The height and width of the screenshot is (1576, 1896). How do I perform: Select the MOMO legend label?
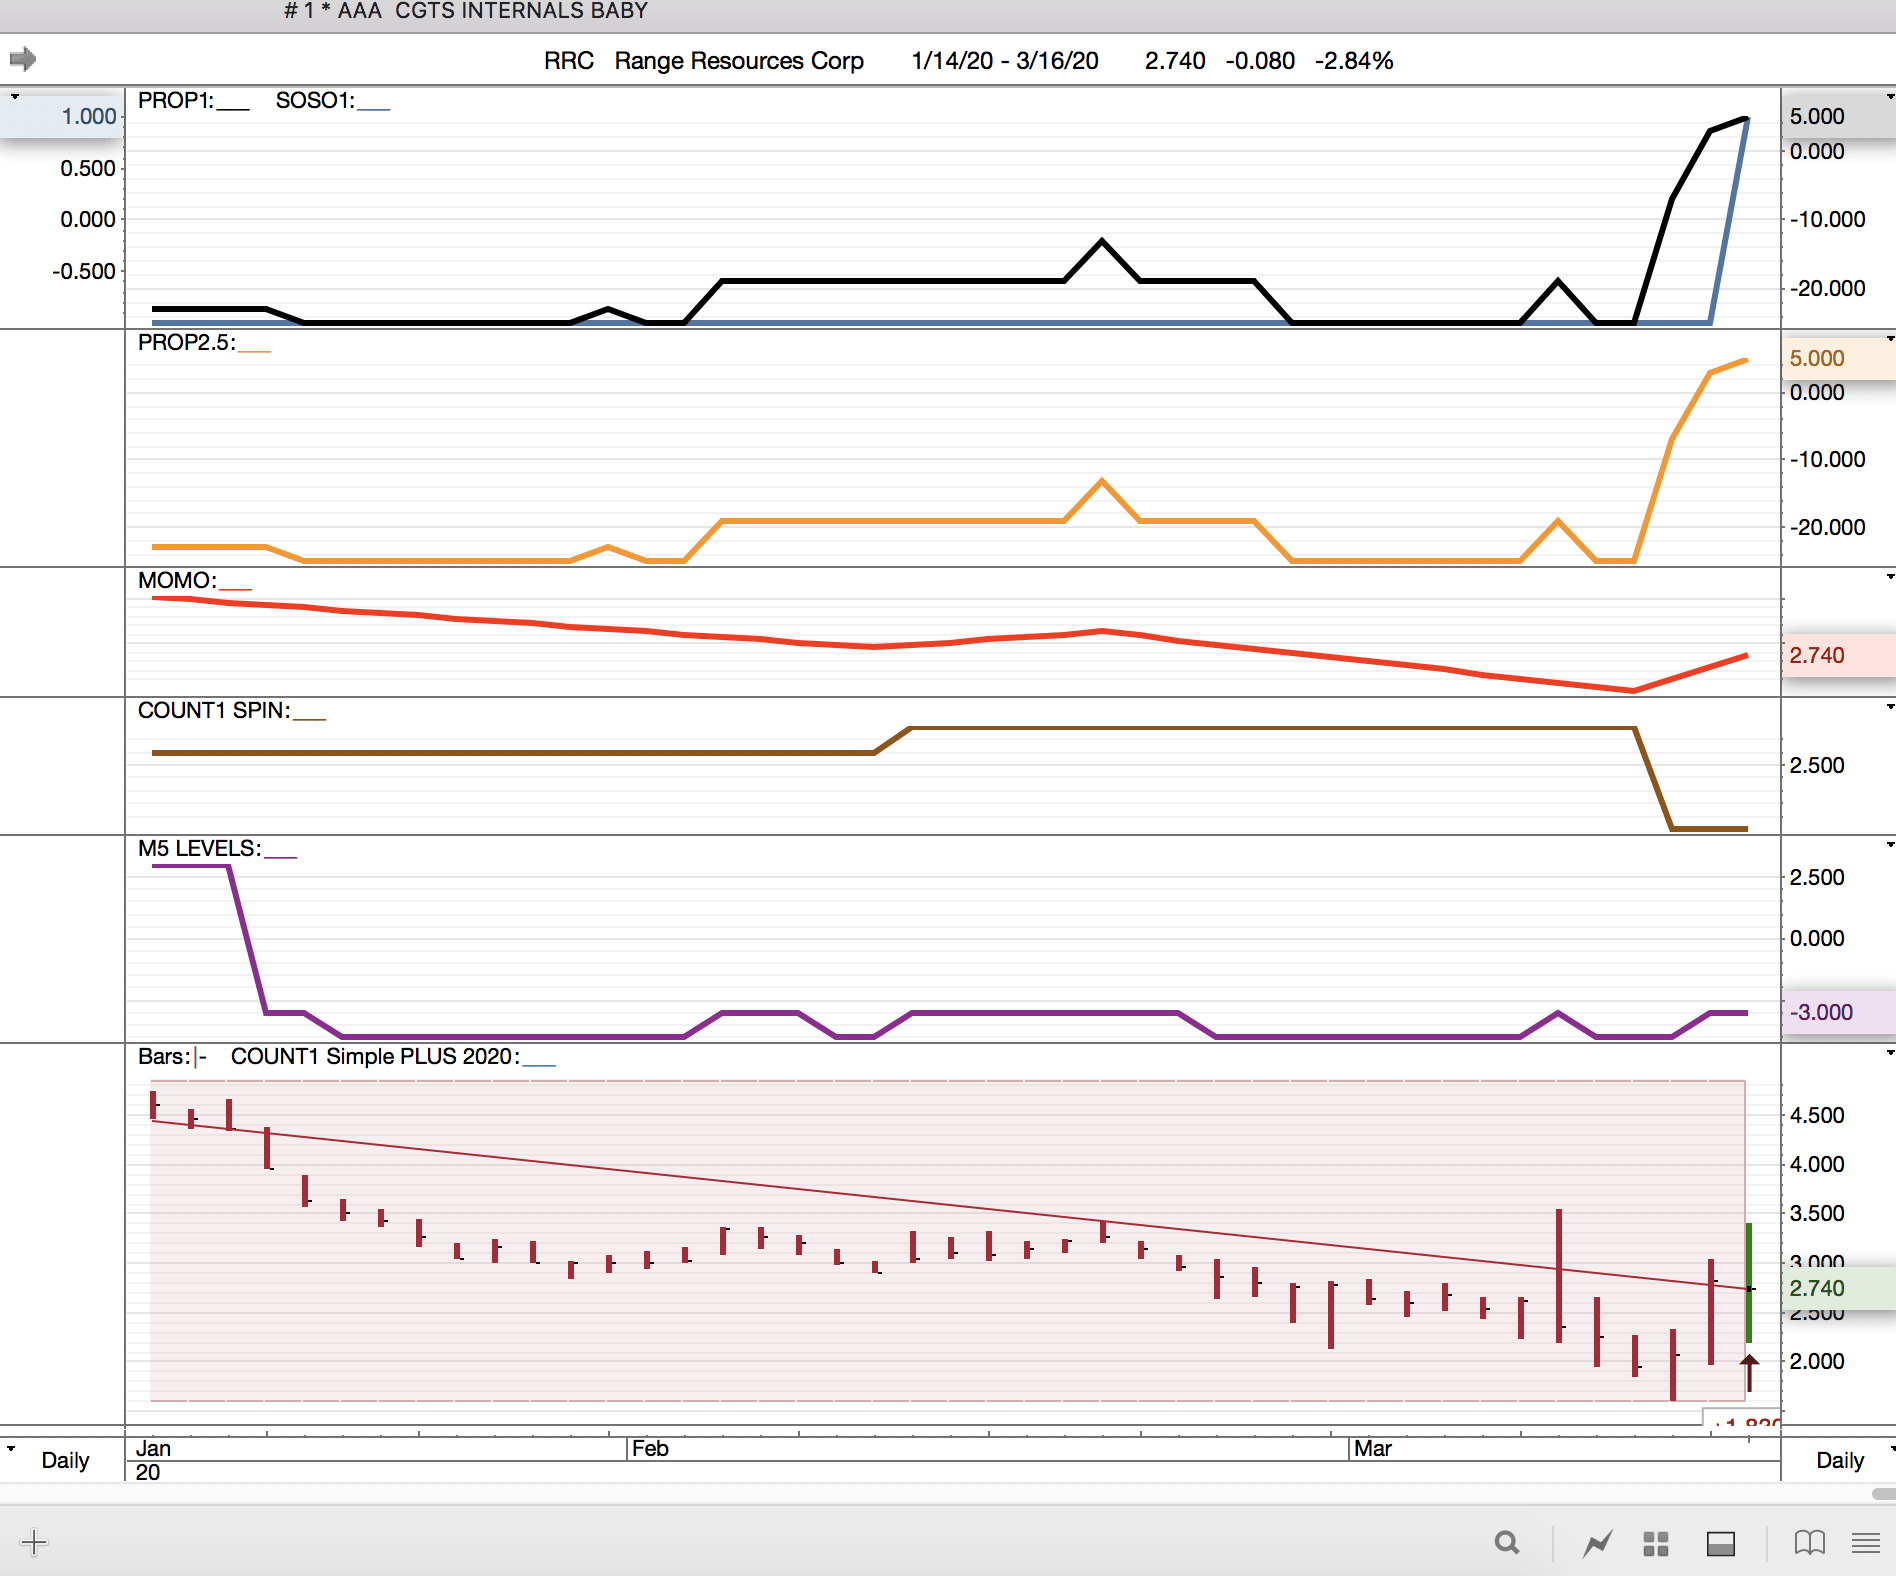coord(177,581)
